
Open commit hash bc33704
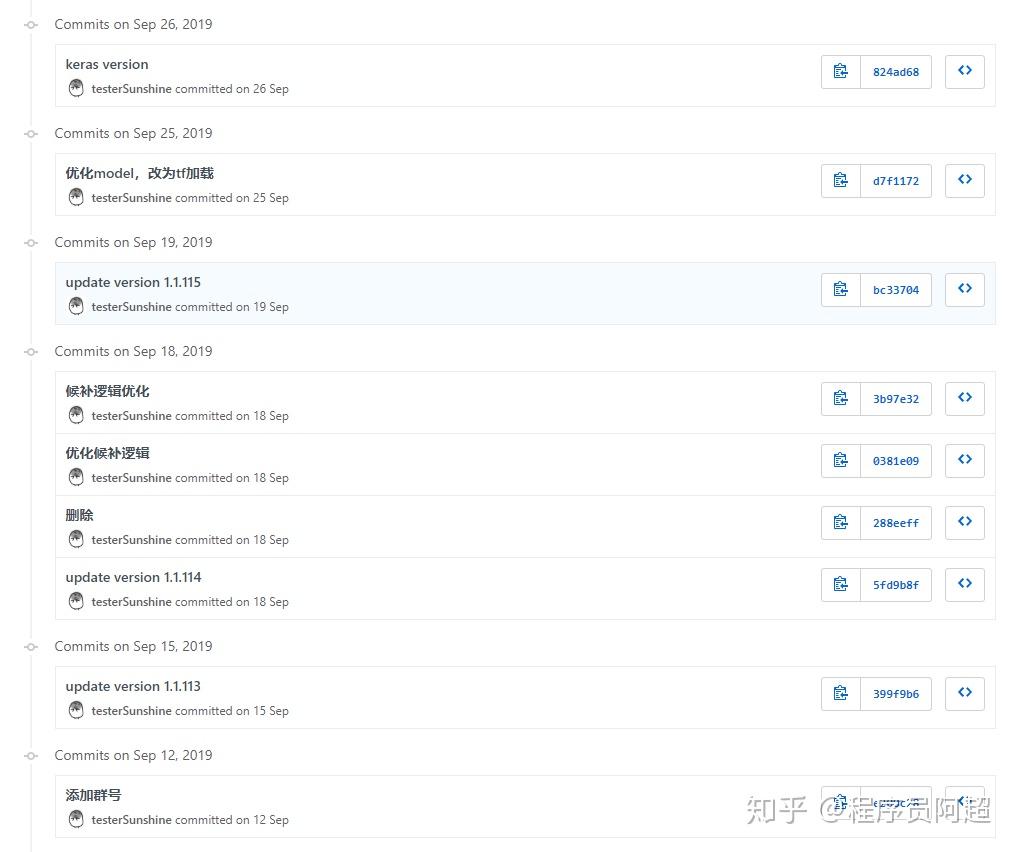click(896, 289)
